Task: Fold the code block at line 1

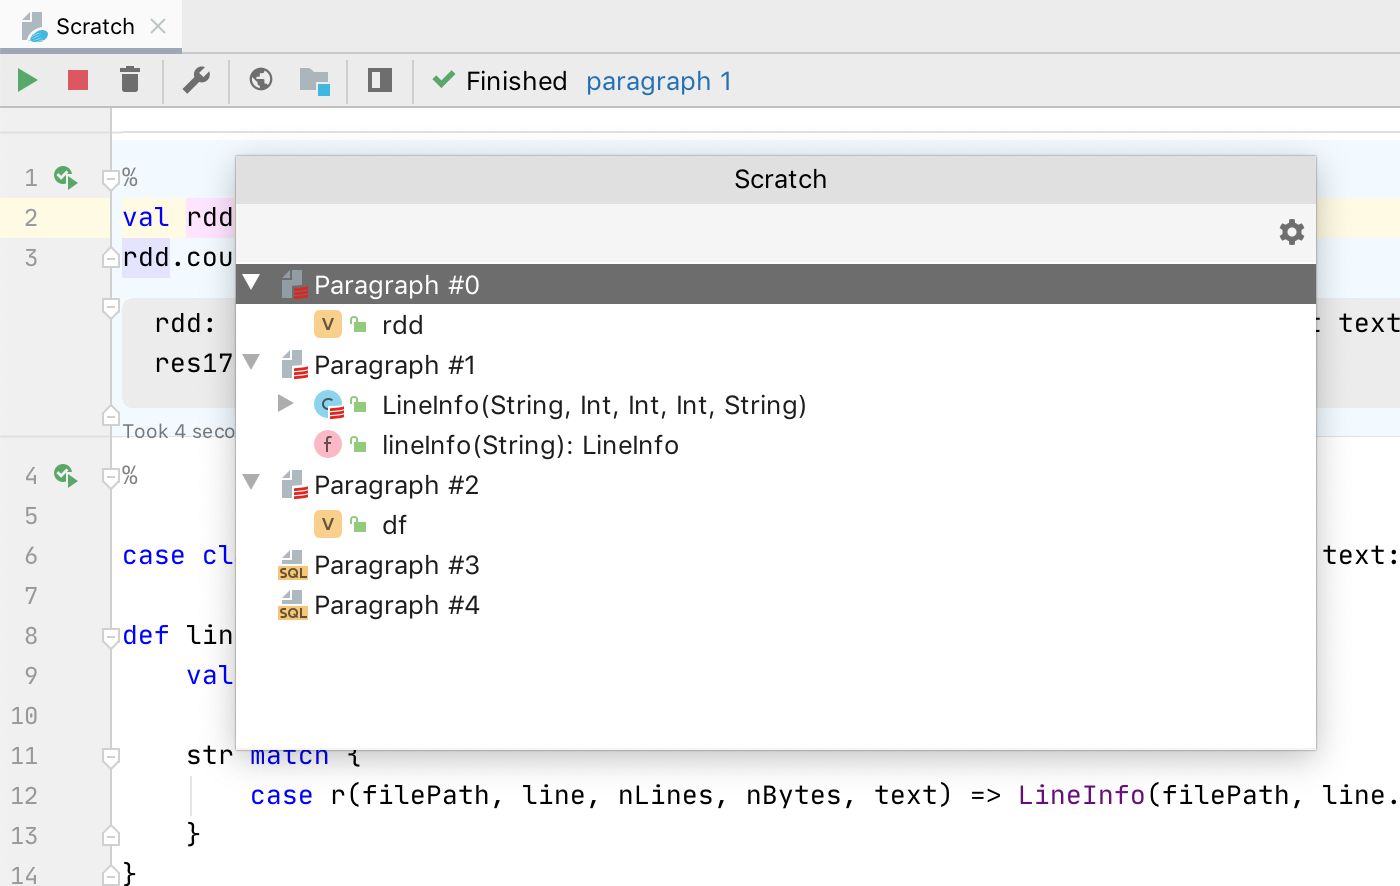Action: (x=111, y=179)
